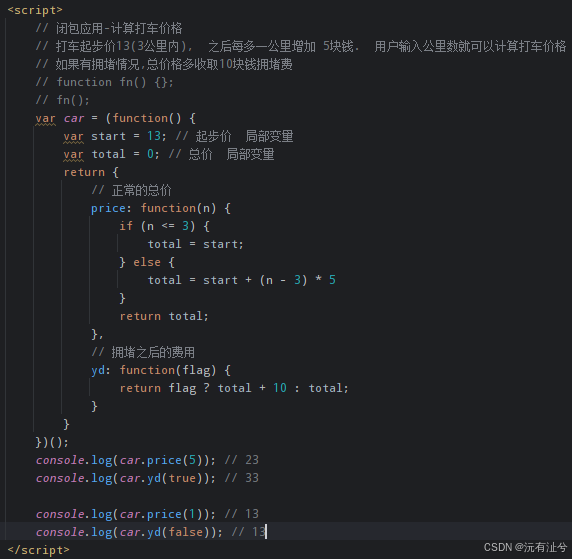Screen dimensions: 572x559
Task: Click the opening <script> tag
Action: [35, 10]
